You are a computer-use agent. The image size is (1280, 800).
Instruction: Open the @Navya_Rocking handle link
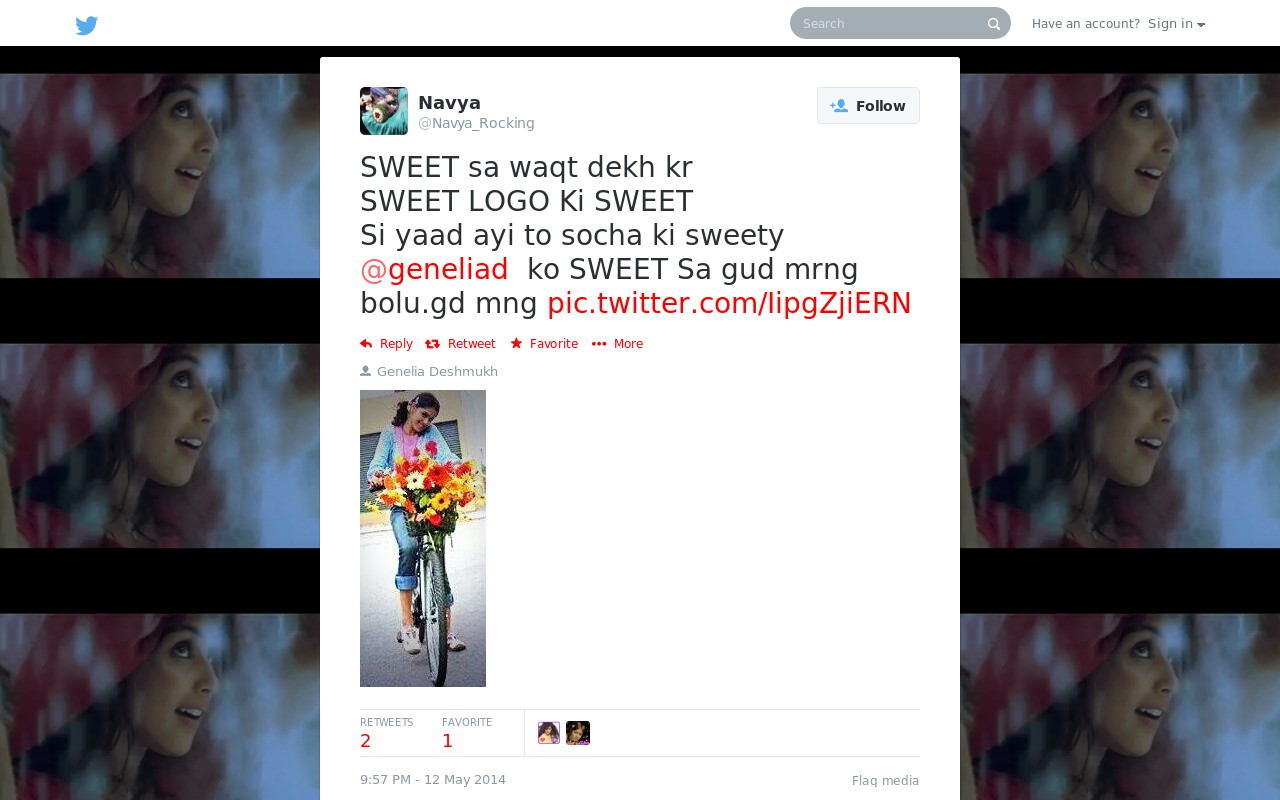pyautogui.click(x=476, y=124)
